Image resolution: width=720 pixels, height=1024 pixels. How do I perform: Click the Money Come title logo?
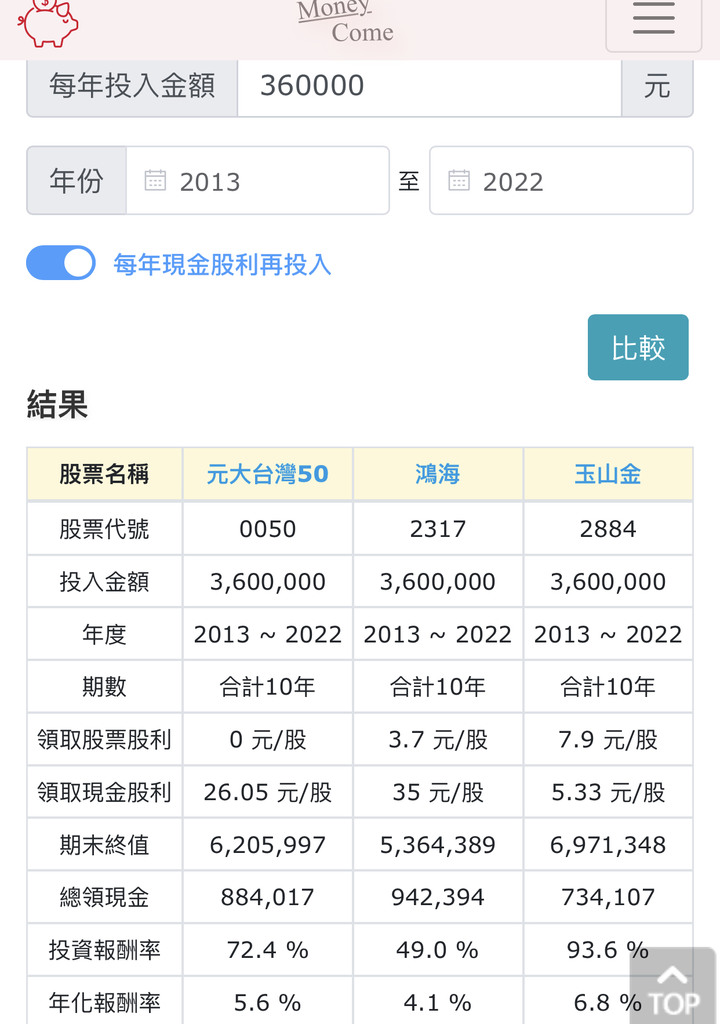[x=346, y=21]
